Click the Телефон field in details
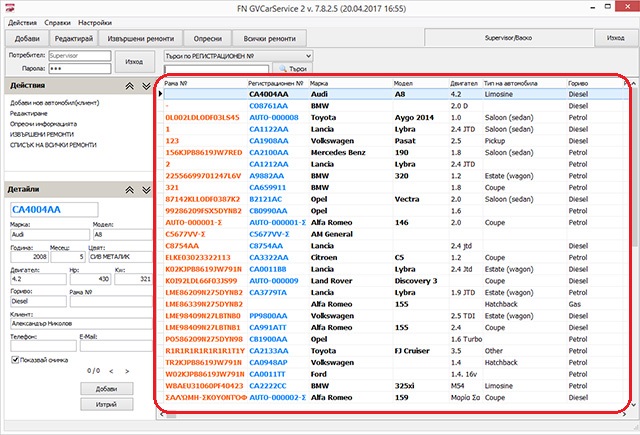The width and height of the screenshot is (640, 435). point(43,346)
